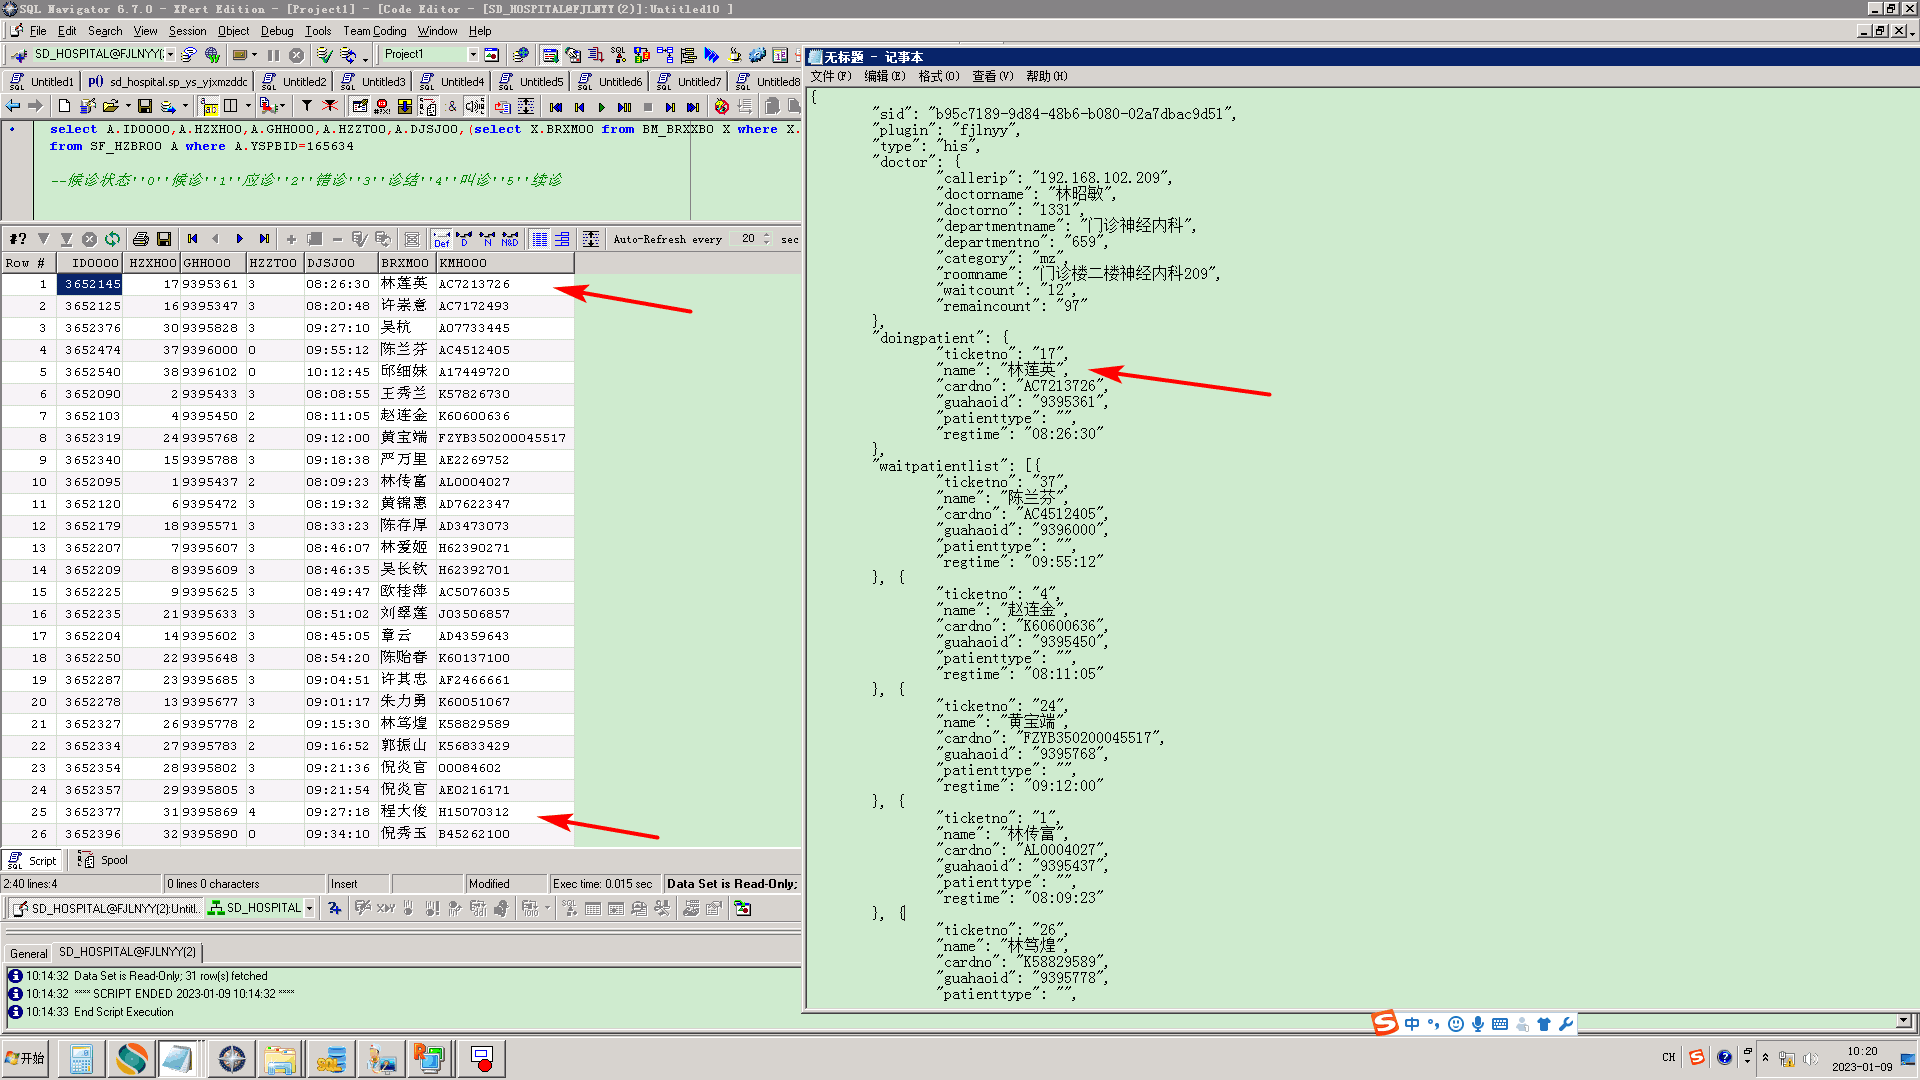This screenshot has height=1080, width=1920.
Task: Click the print icon in results toolbar
Action: [x=141, y=239]
